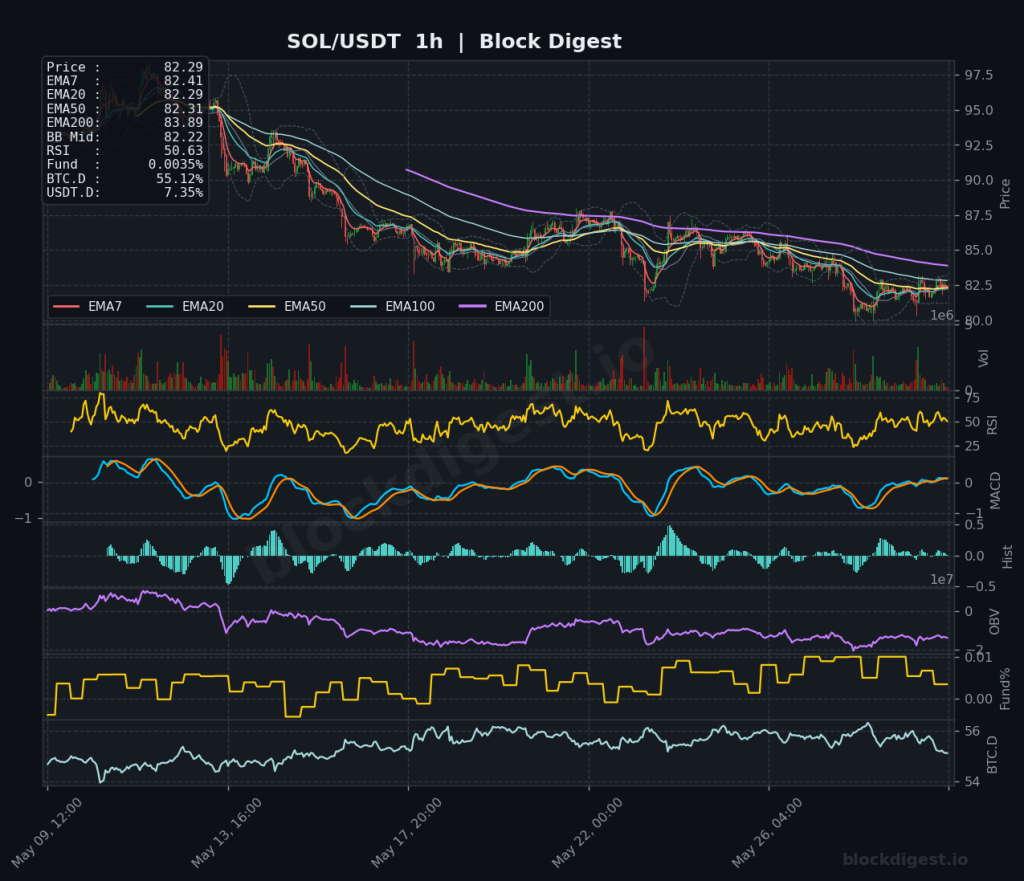Click the Fund% 0.01 tick label

pyautogui.click(x=978, y=658)
